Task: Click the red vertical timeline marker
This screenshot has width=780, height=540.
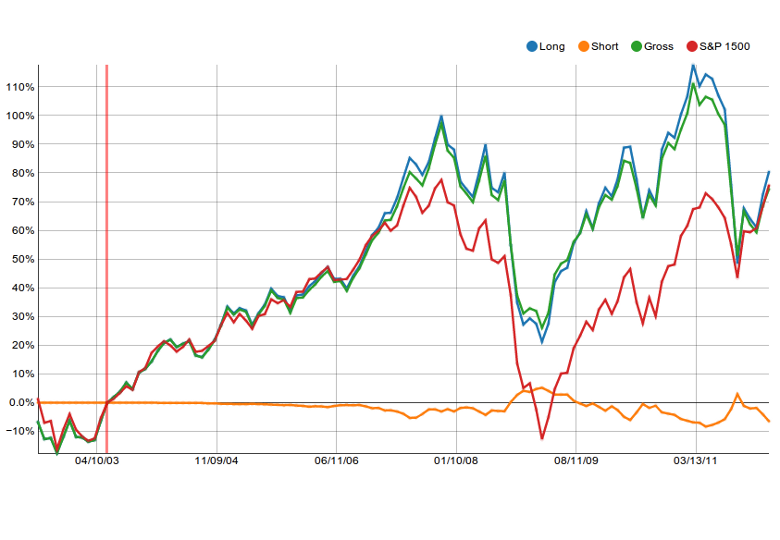Action: (x=106, y=259)
